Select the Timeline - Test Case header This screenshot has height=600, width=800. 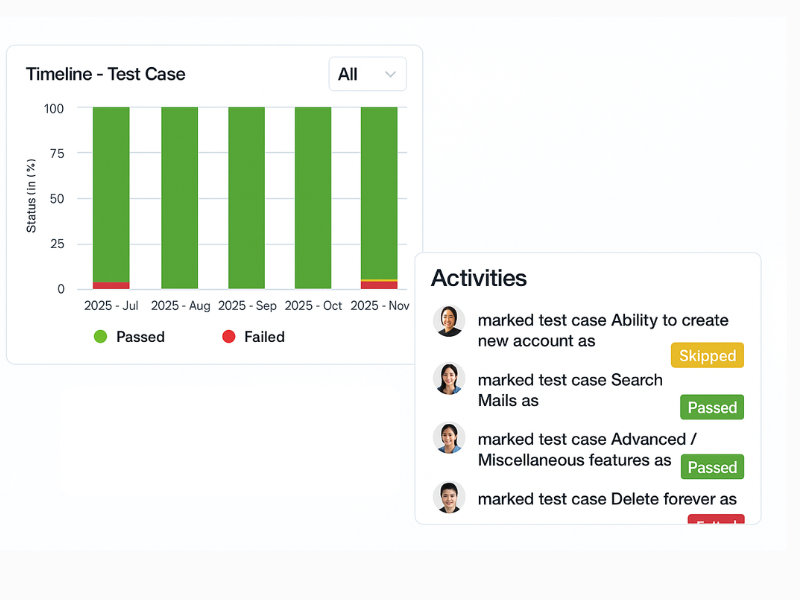105,74
